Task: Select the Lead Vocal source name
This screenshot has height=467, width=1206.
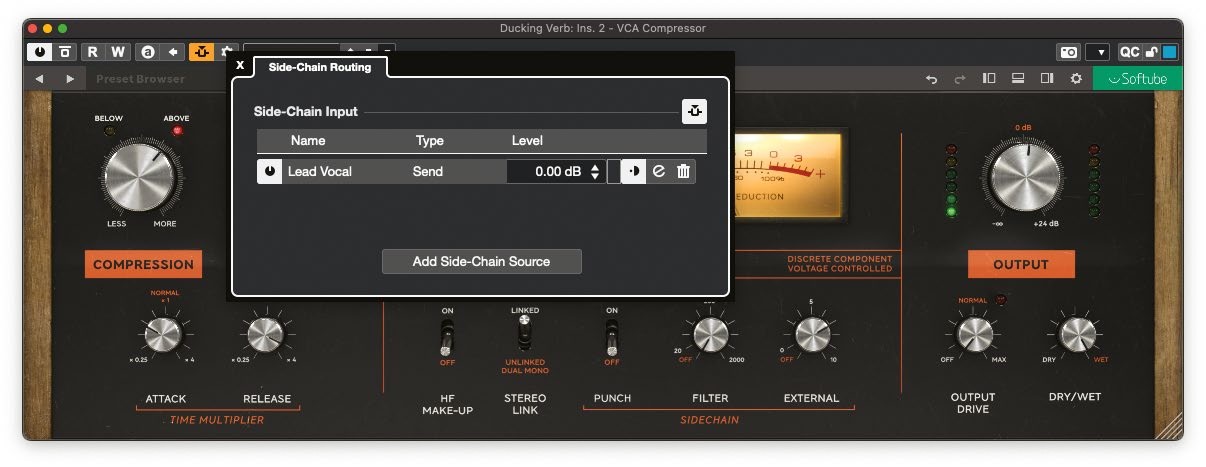Action: [320, 172]
